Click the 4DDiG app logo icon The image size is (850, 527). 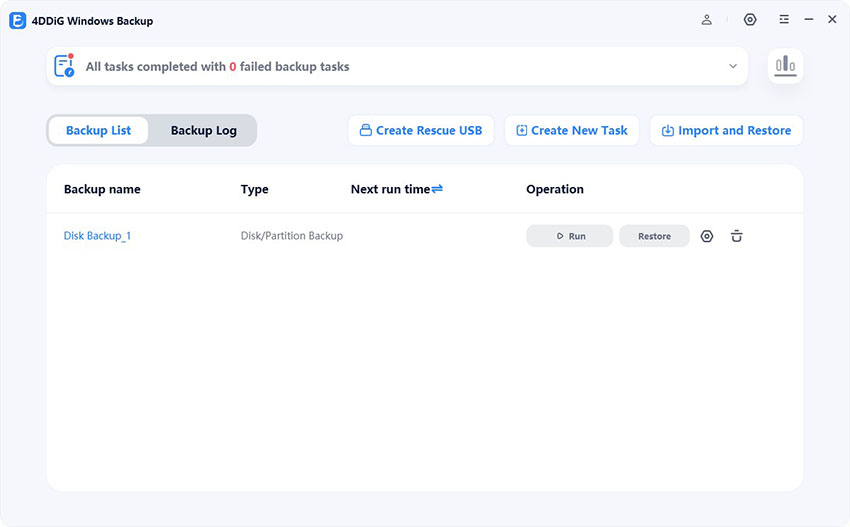tap(17, 20)
